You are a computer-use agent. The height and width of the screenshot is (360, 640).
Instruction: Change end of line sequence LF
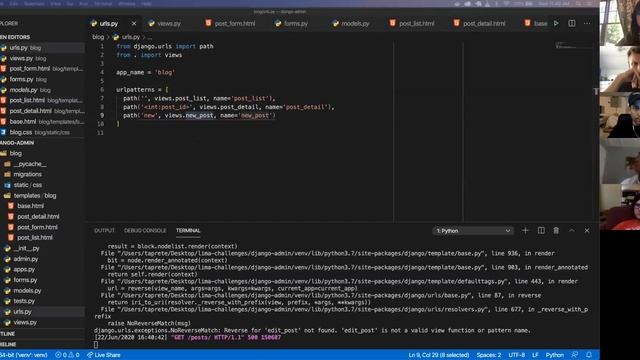[535, 355]
